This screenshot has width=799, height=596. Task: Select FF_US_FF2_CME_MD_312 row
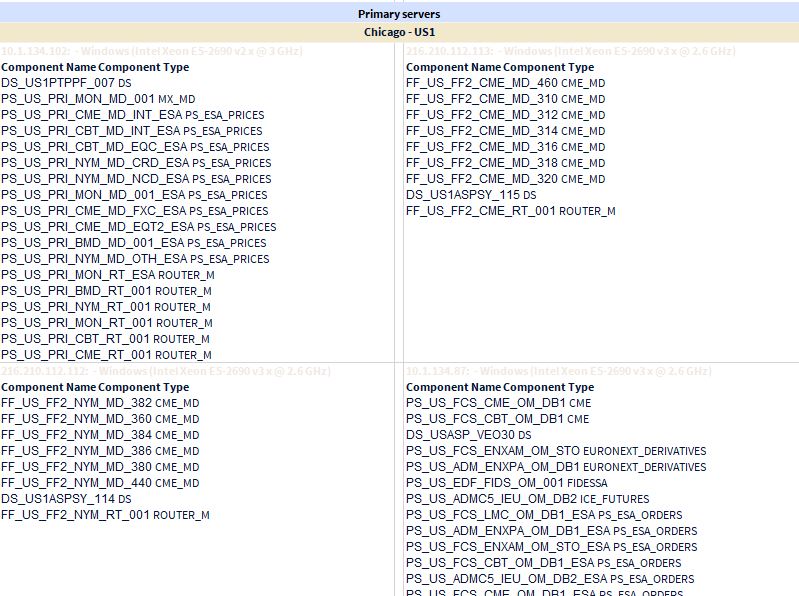[505, 115]
